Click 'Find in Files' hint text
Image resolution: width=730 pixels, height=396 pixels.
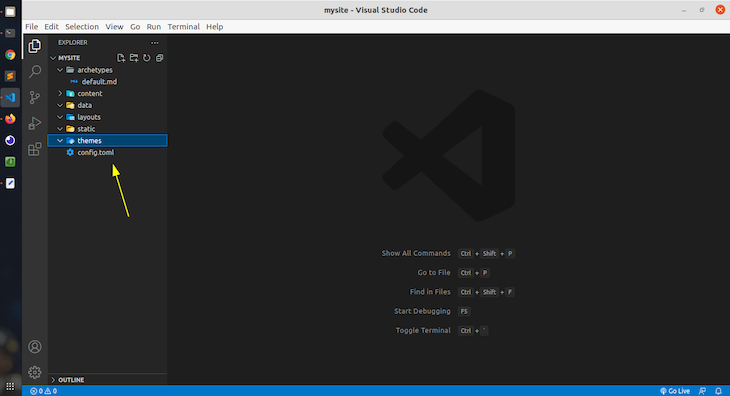tap(430, 292)
